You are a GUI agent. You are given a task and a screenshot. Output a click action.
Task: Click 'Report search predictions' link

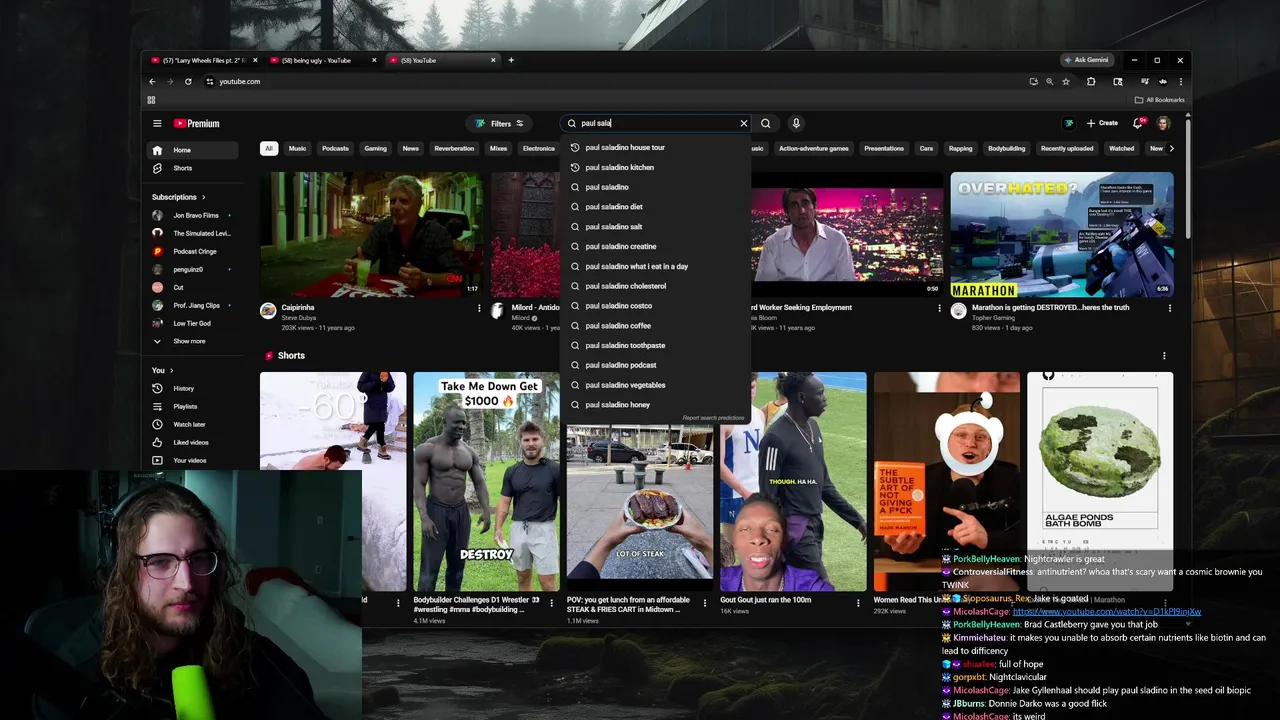click(x=713, y=418)
